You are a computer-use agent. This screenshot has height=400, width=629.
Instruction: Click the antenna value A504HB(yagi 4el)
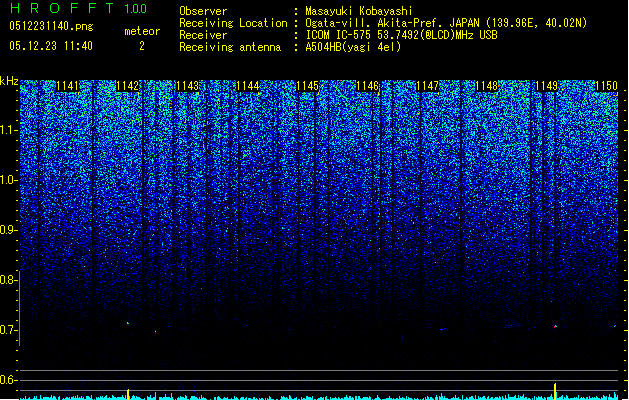click(x=353, y=47)
